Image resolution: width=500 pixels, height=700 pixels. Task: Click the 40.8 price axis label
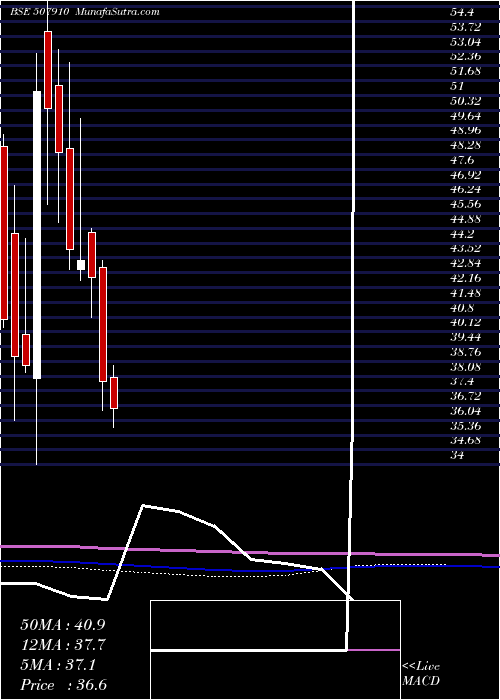[462, 308]
